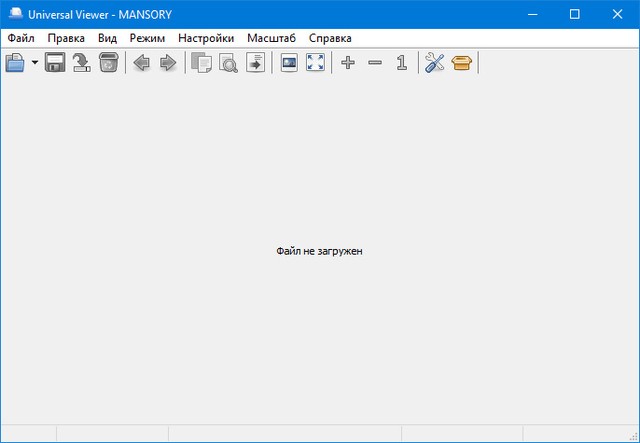Click the Zoom out minus icon
This screenshot has height=443, width=640.
(x=375, y=63)
